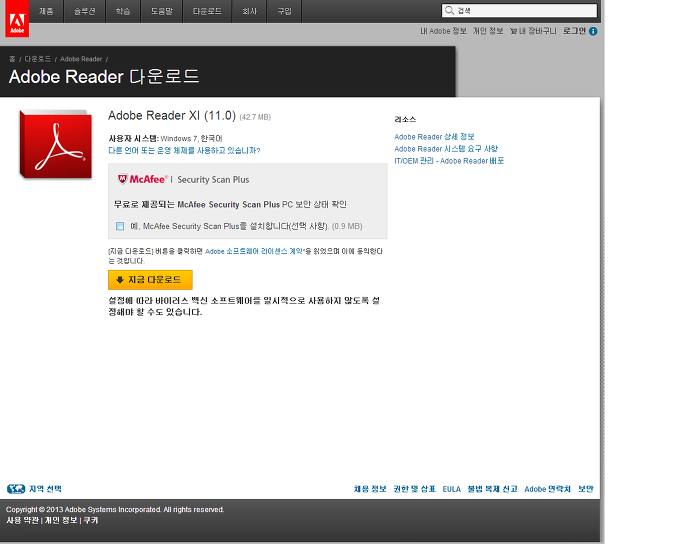This screenshot has width=693, height=544.
Task: Open 개인 정보 link in top bar
Action: [x=488, y=31]
